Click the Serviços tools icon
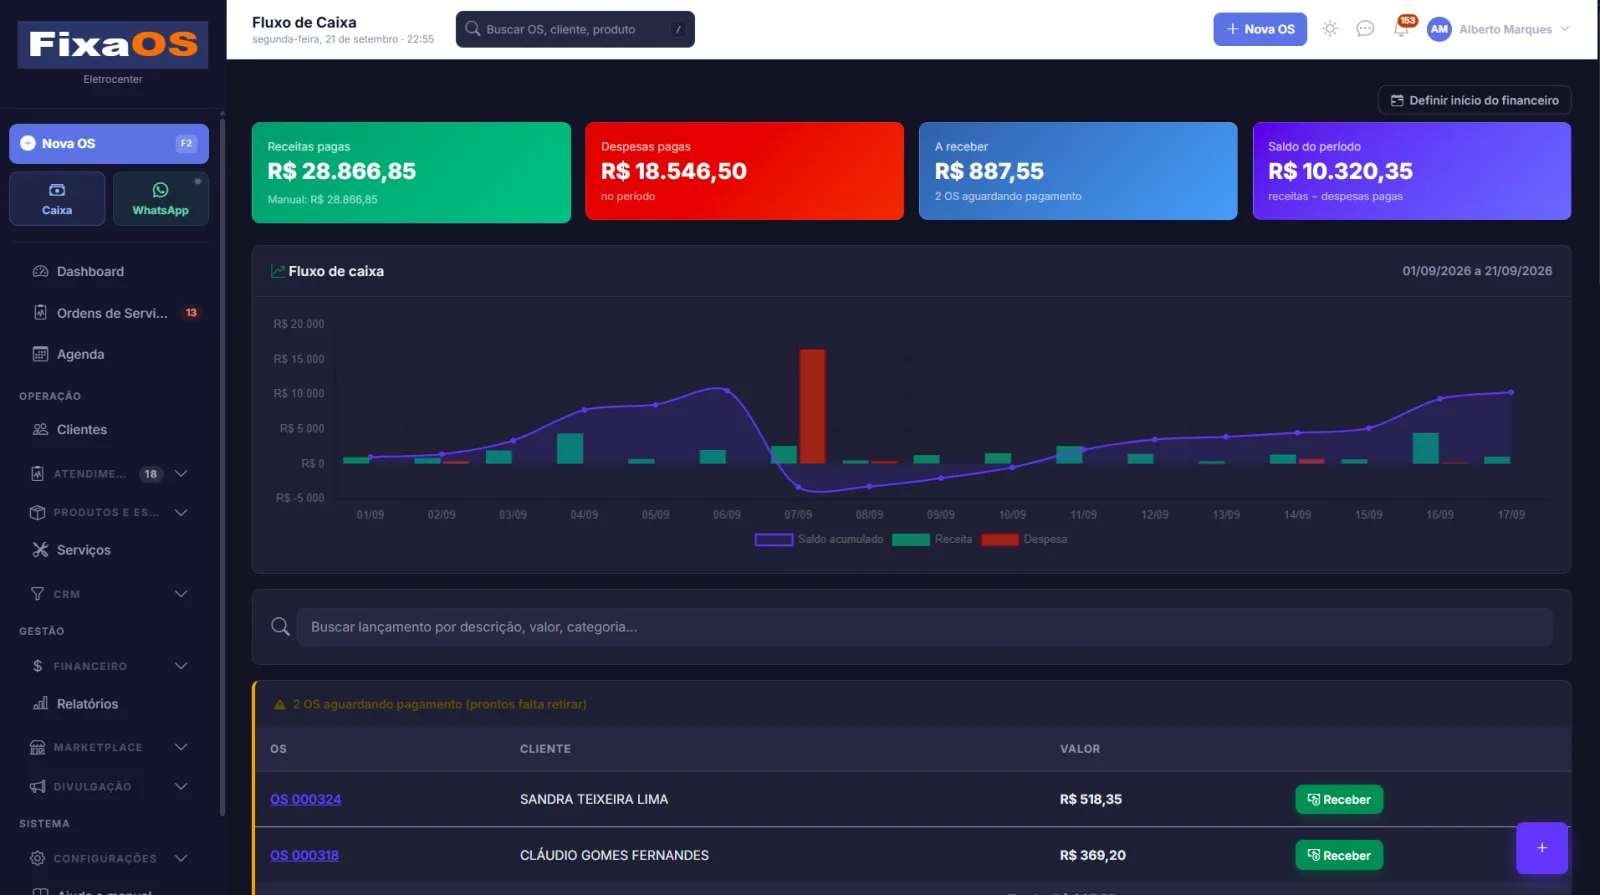This screenshot has width=1600, height=895. tap(40, 550)
